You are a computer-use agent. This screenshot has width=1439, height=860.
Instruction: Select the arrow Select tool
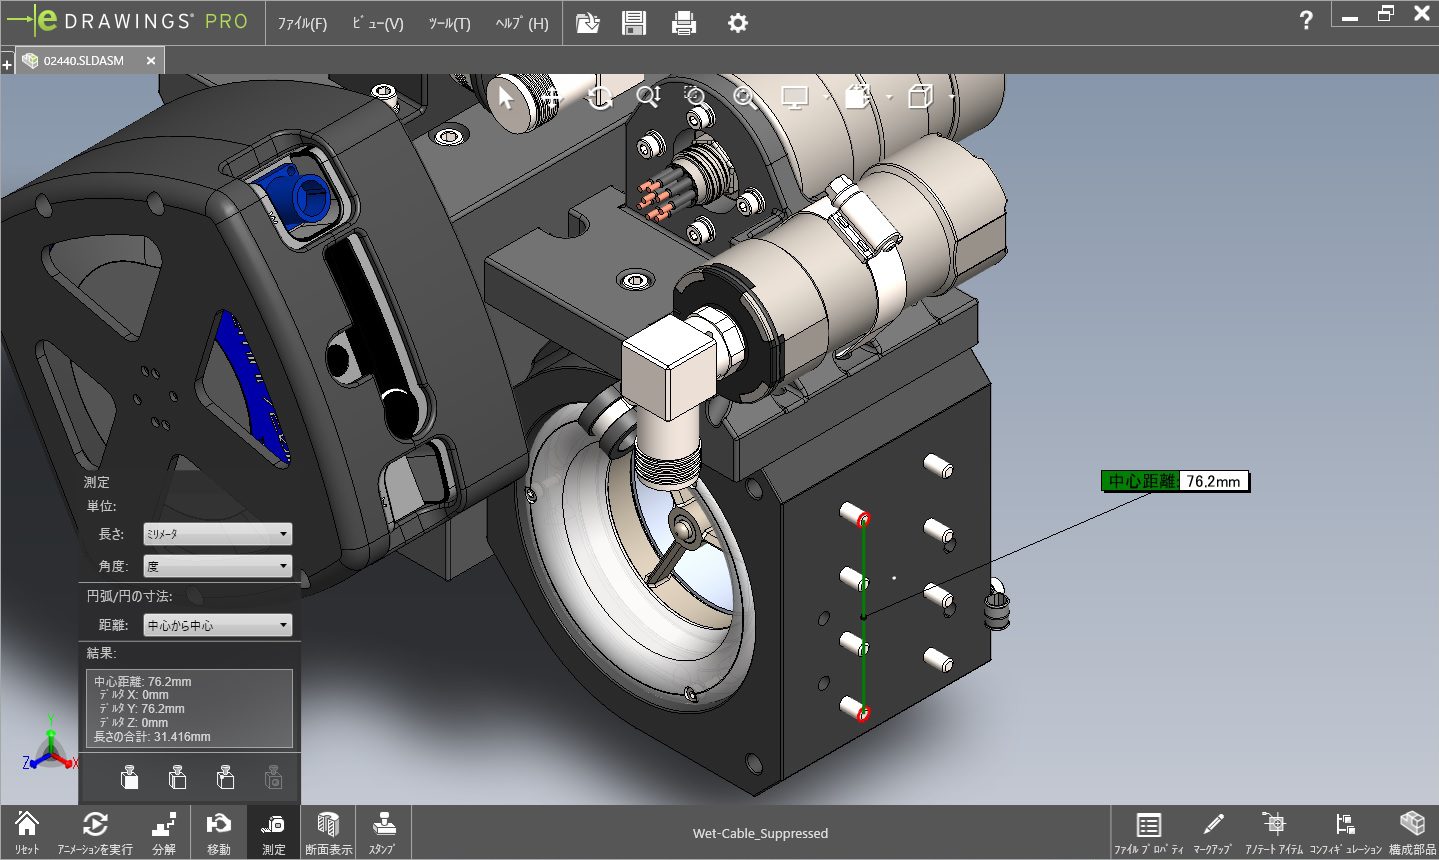coord(505,97)
